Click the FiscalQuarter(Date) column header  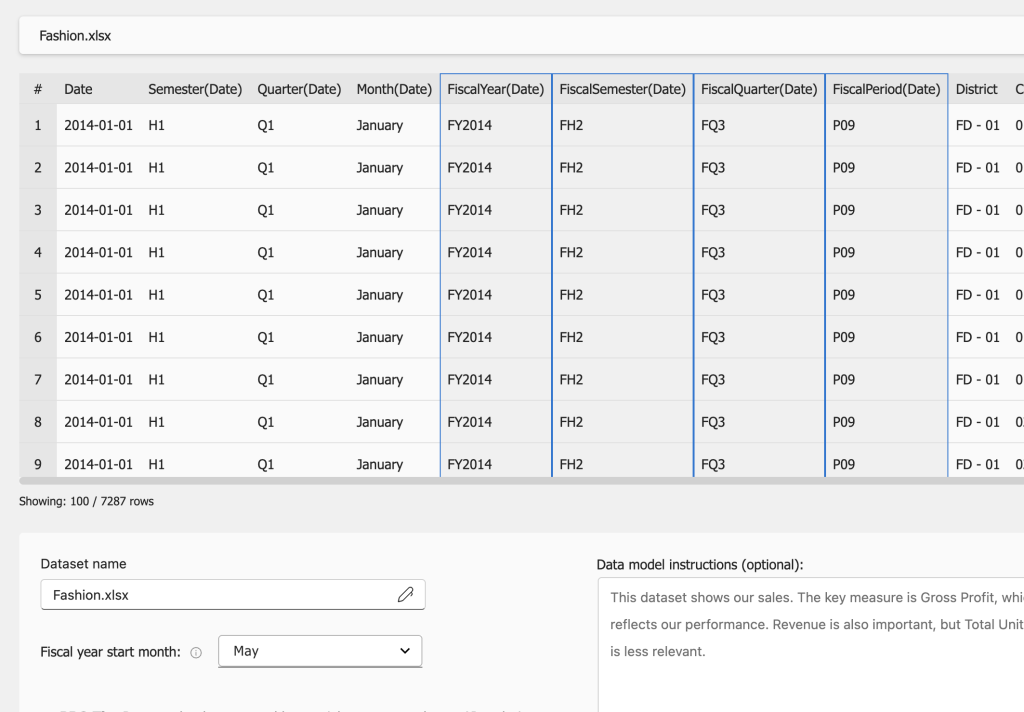click(x=759, y=89)
